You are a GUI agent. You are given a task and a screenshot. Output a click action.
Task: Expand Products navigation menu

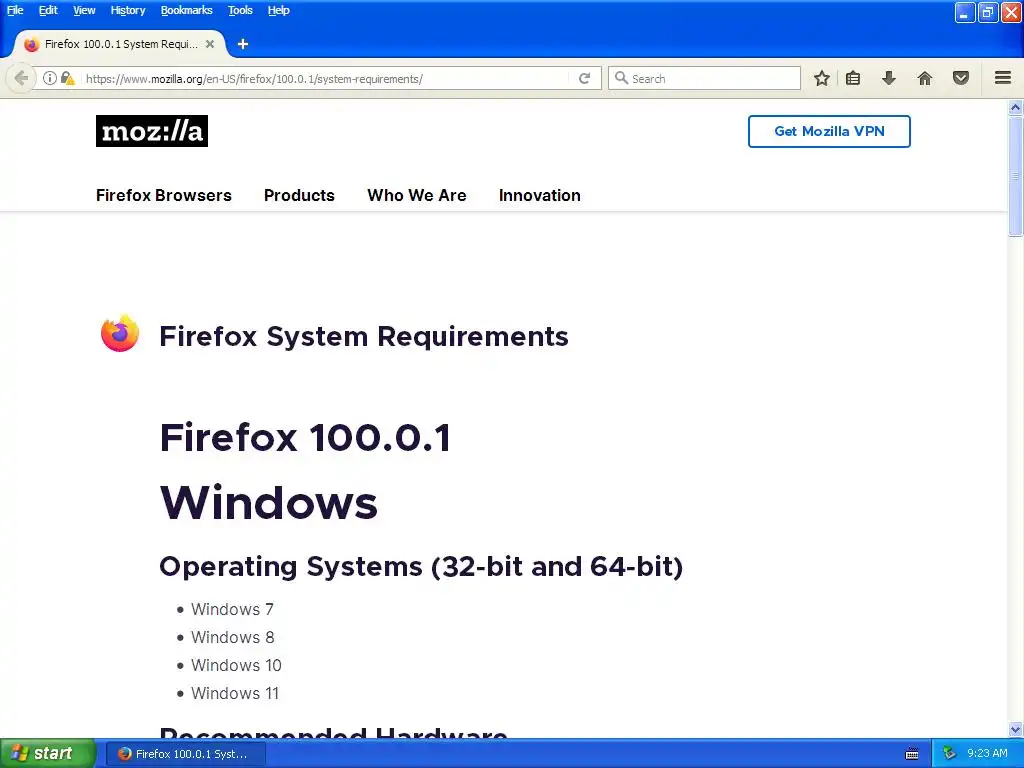[299, 195]
